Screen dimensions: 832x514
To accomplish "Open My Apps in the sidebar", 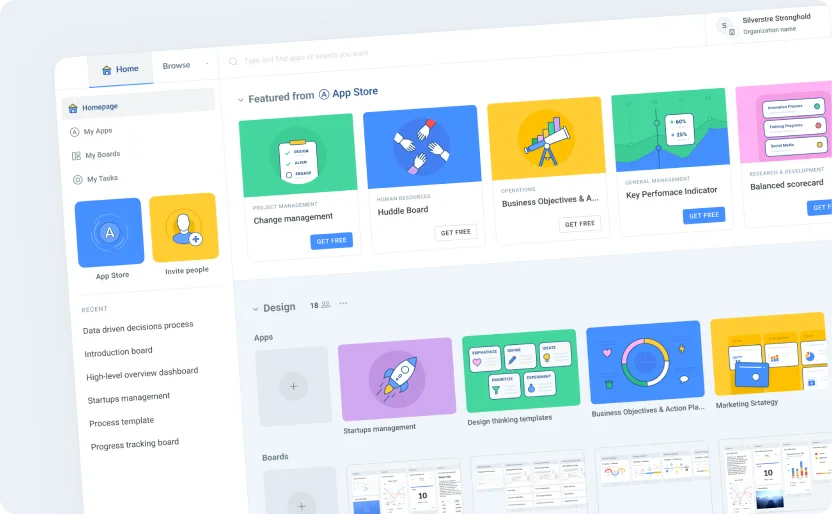I will (x=97, y=131).
